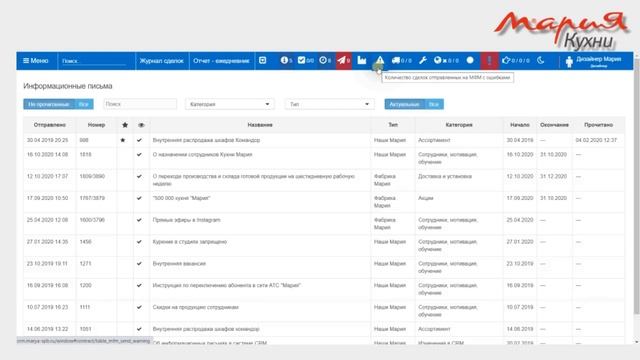Click the red exclamation mark icon
The image size is (640, 360).
(489, 61)
